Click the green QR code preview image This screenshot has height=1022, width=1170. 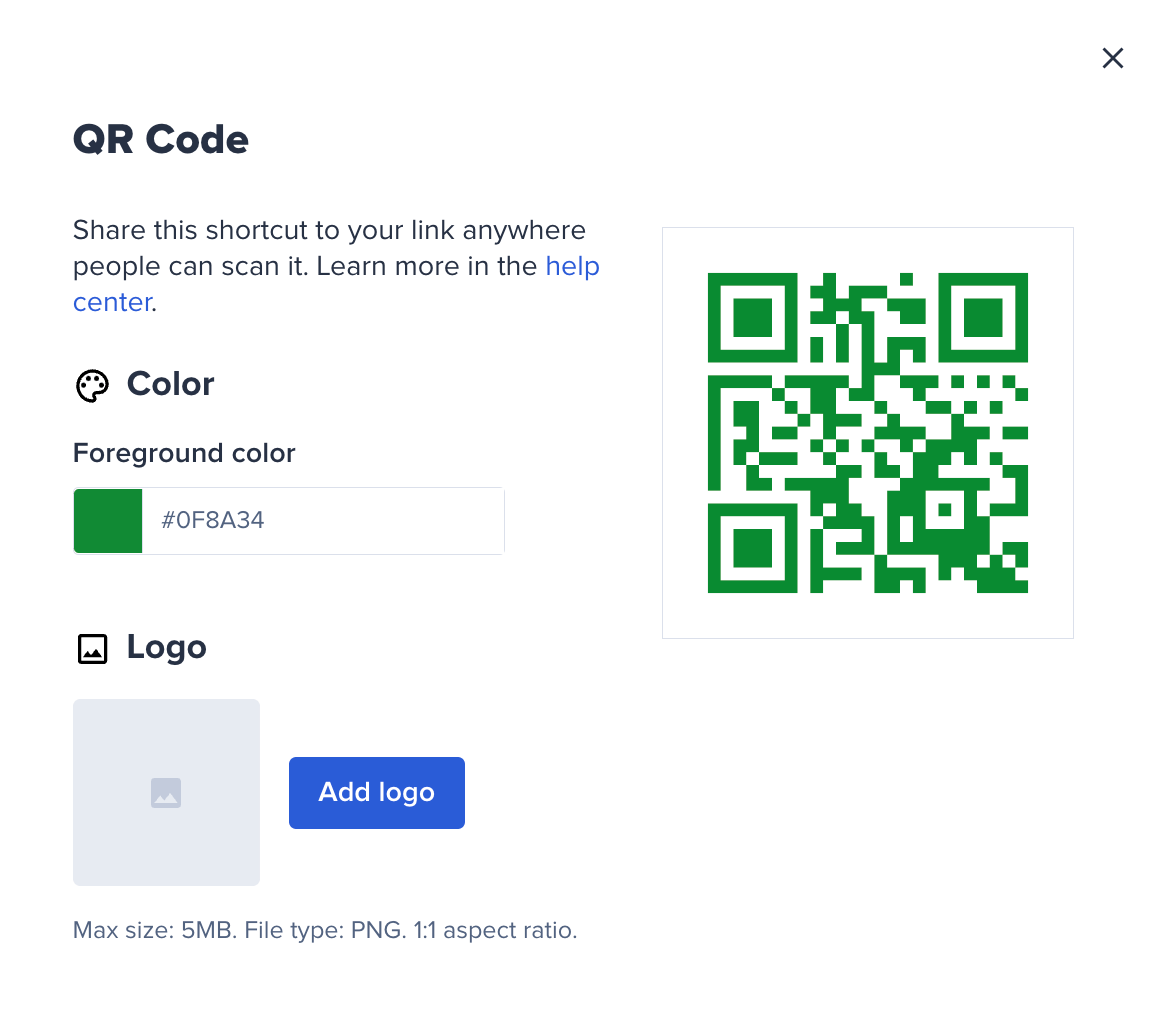click(867, 432)
